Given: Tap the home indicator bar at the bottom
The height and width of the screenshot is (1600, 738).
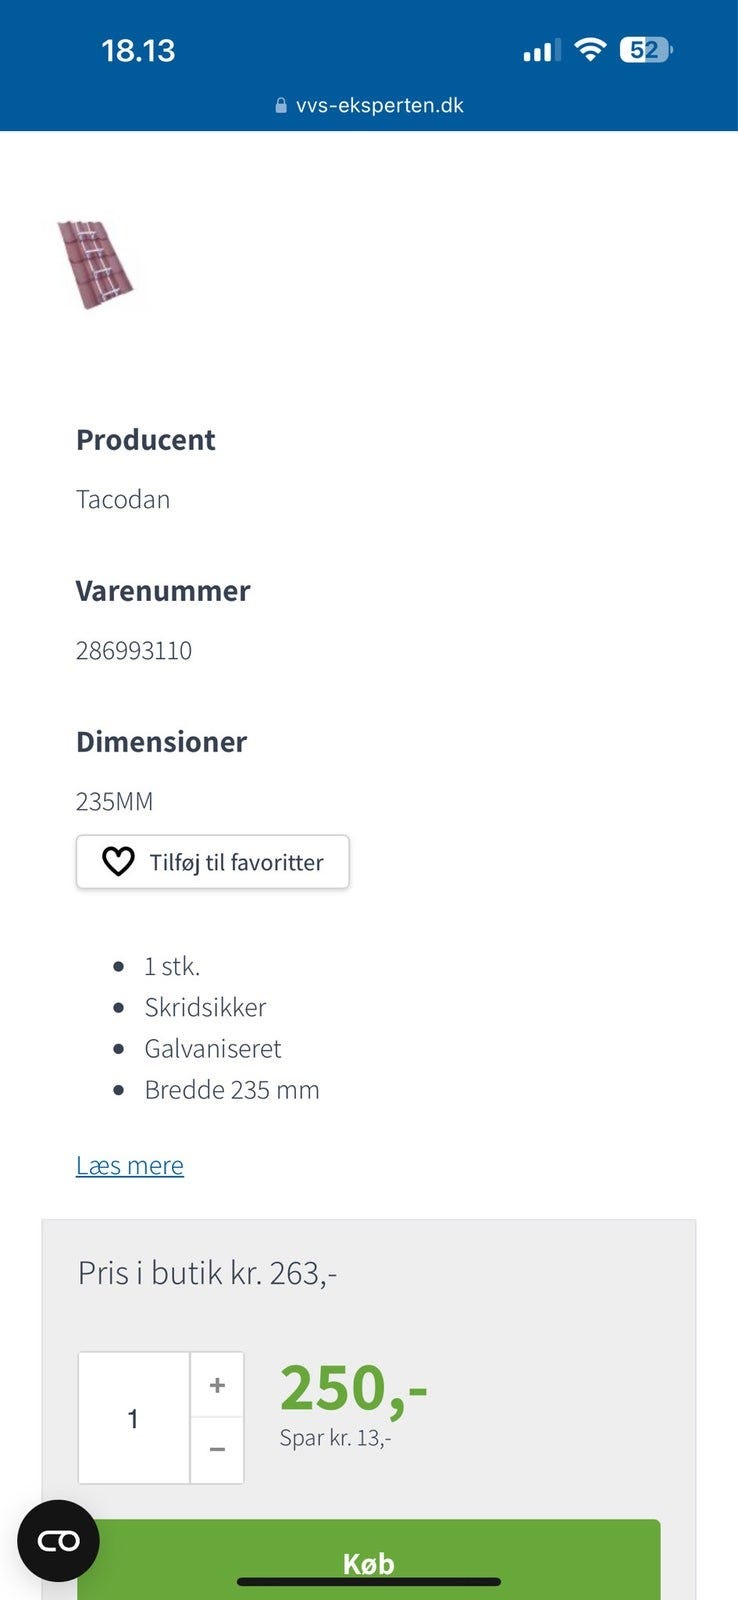Looking at the screenshot, I should (369, 1582).
